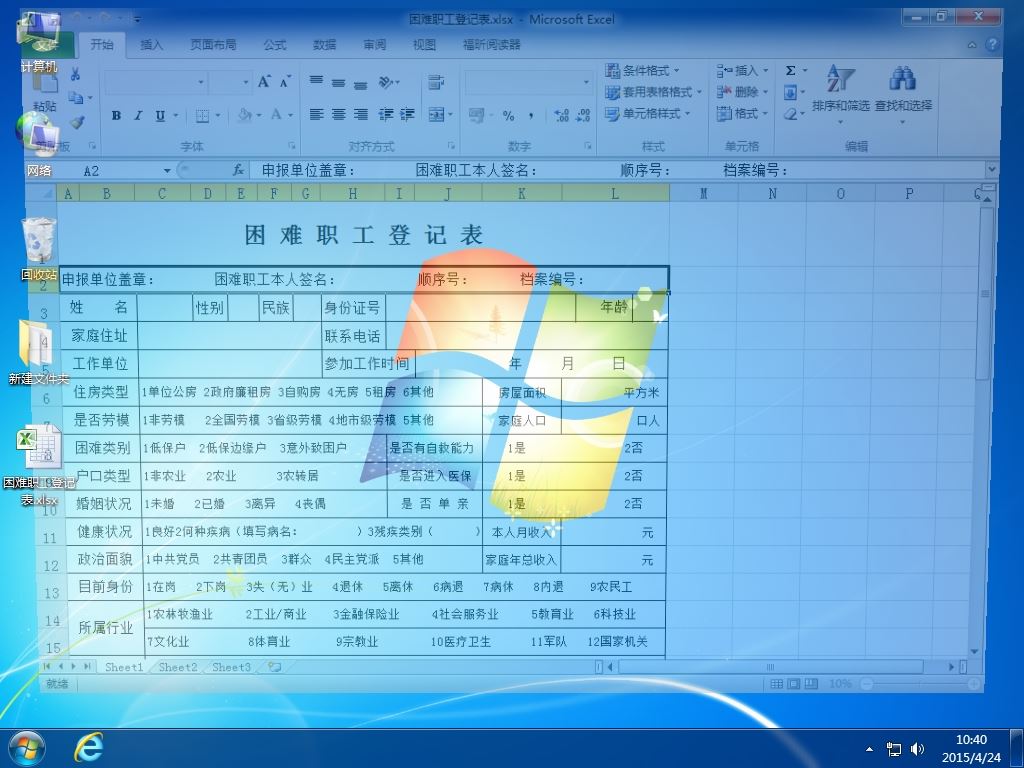
Task: Open the 福昕阅读器 tab
Action: pyautogui.click(x=492, y=44)
